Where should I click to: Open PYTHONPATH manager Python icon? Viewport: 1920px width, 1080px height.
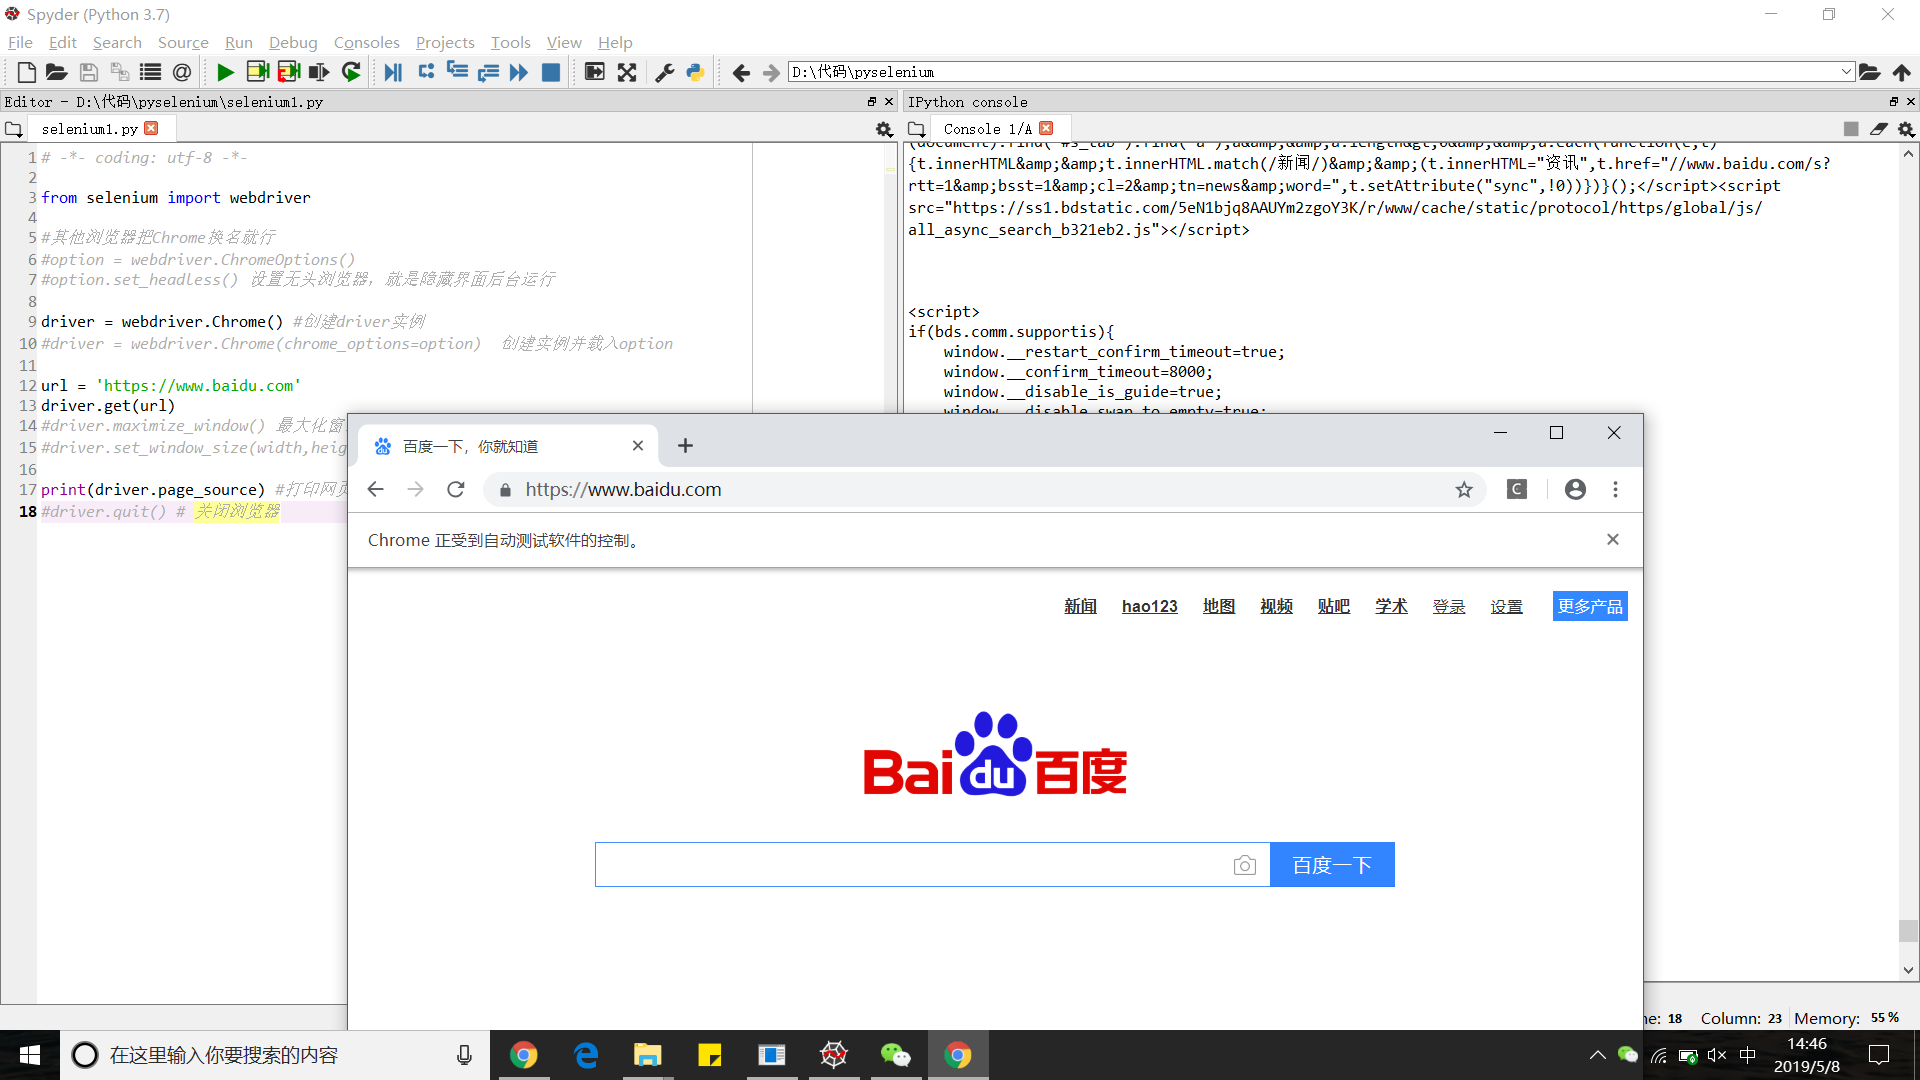tap(695, 72)
